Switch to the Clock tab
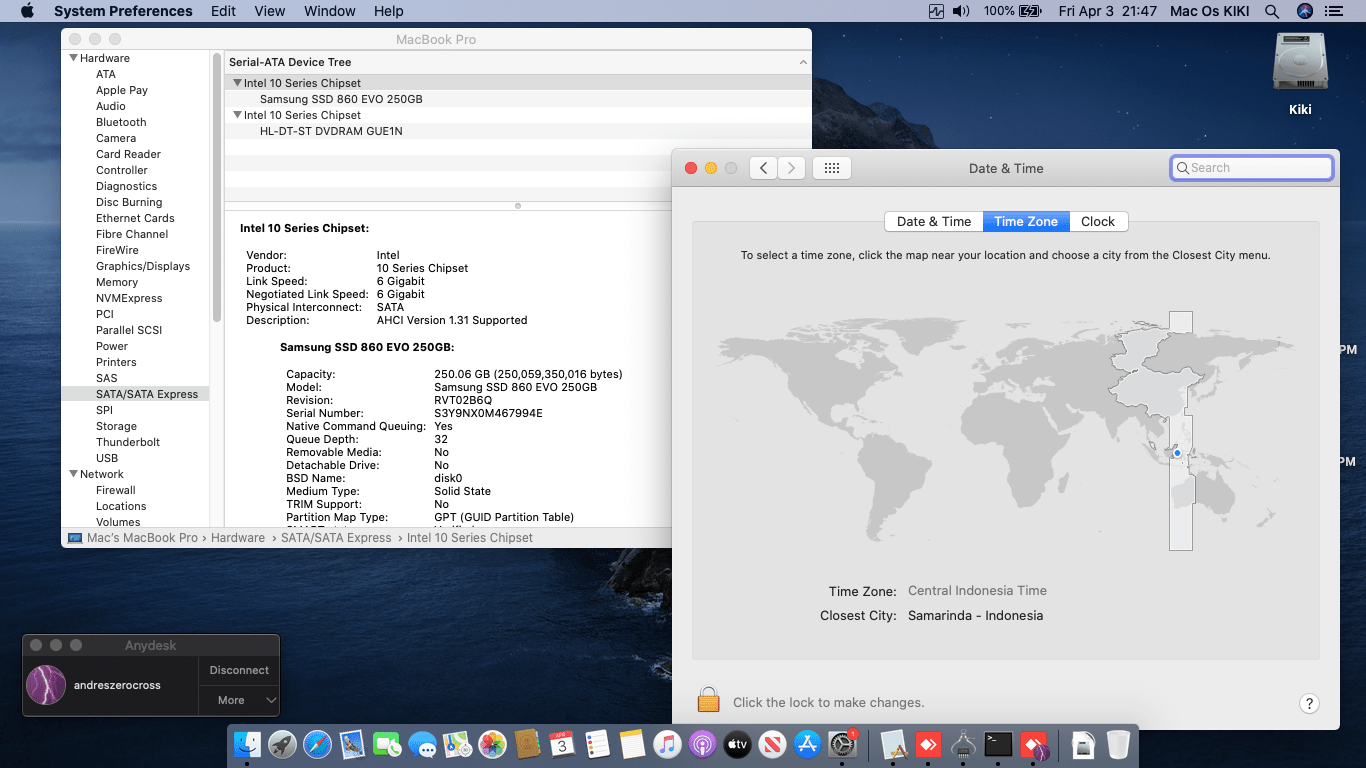1366x768 pixels. pos(1098,221)
